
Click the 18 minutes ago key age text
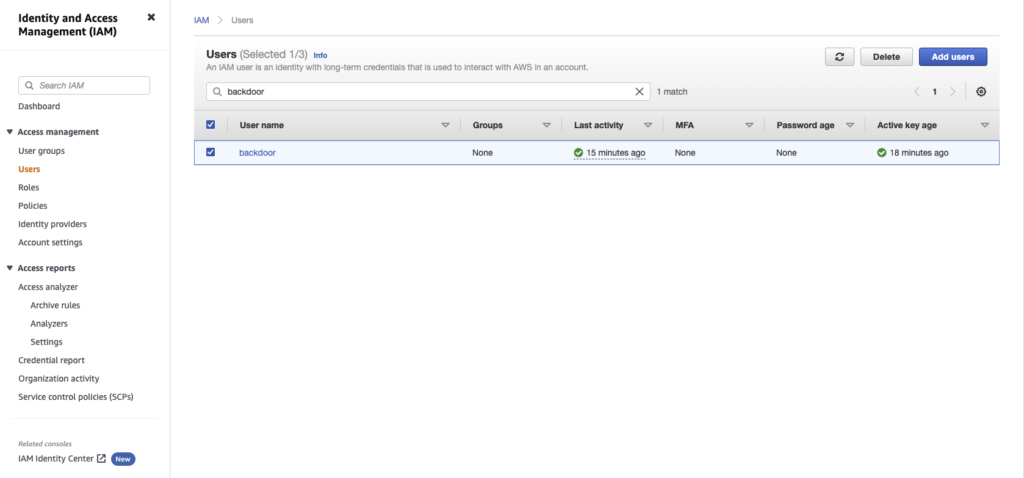click(919, 153)
